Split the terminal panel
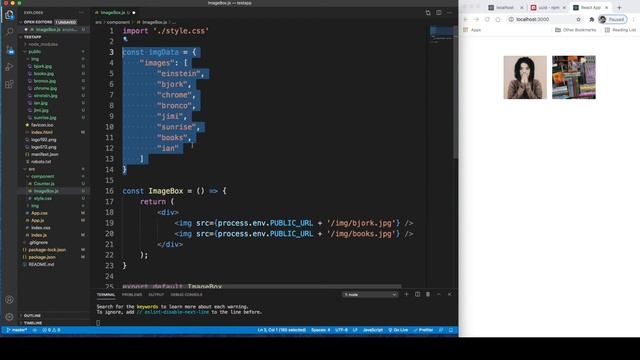The height and width of the screenshot is (360, 640). click(x=417, y=294)
